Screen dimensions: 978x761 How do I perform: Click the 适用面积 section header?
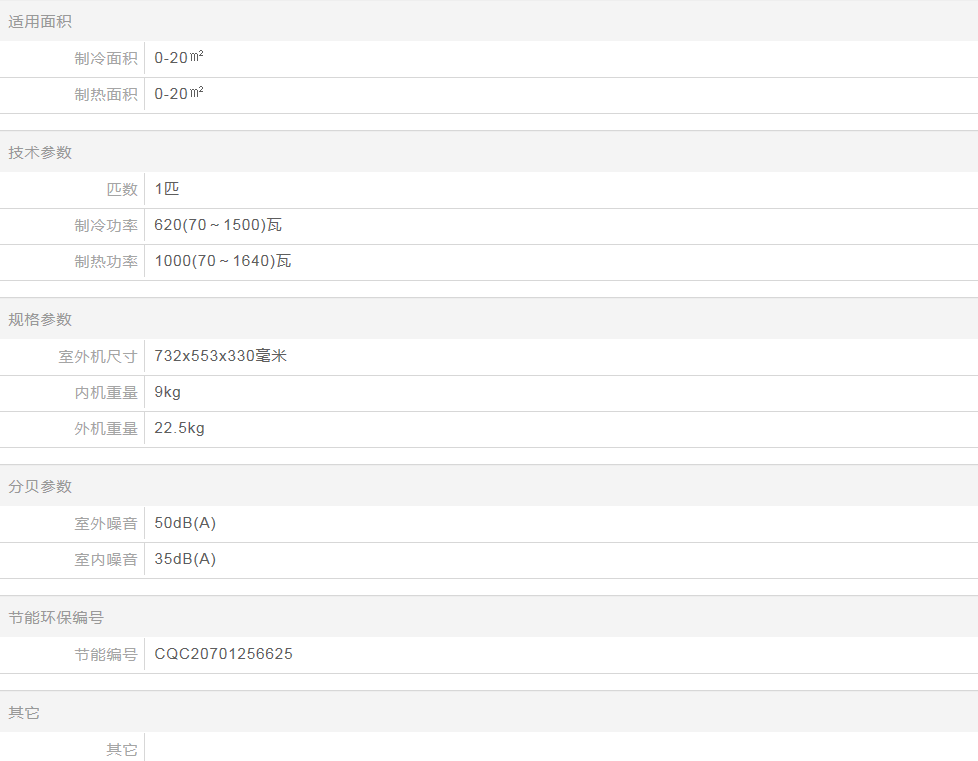pos(40,21)
